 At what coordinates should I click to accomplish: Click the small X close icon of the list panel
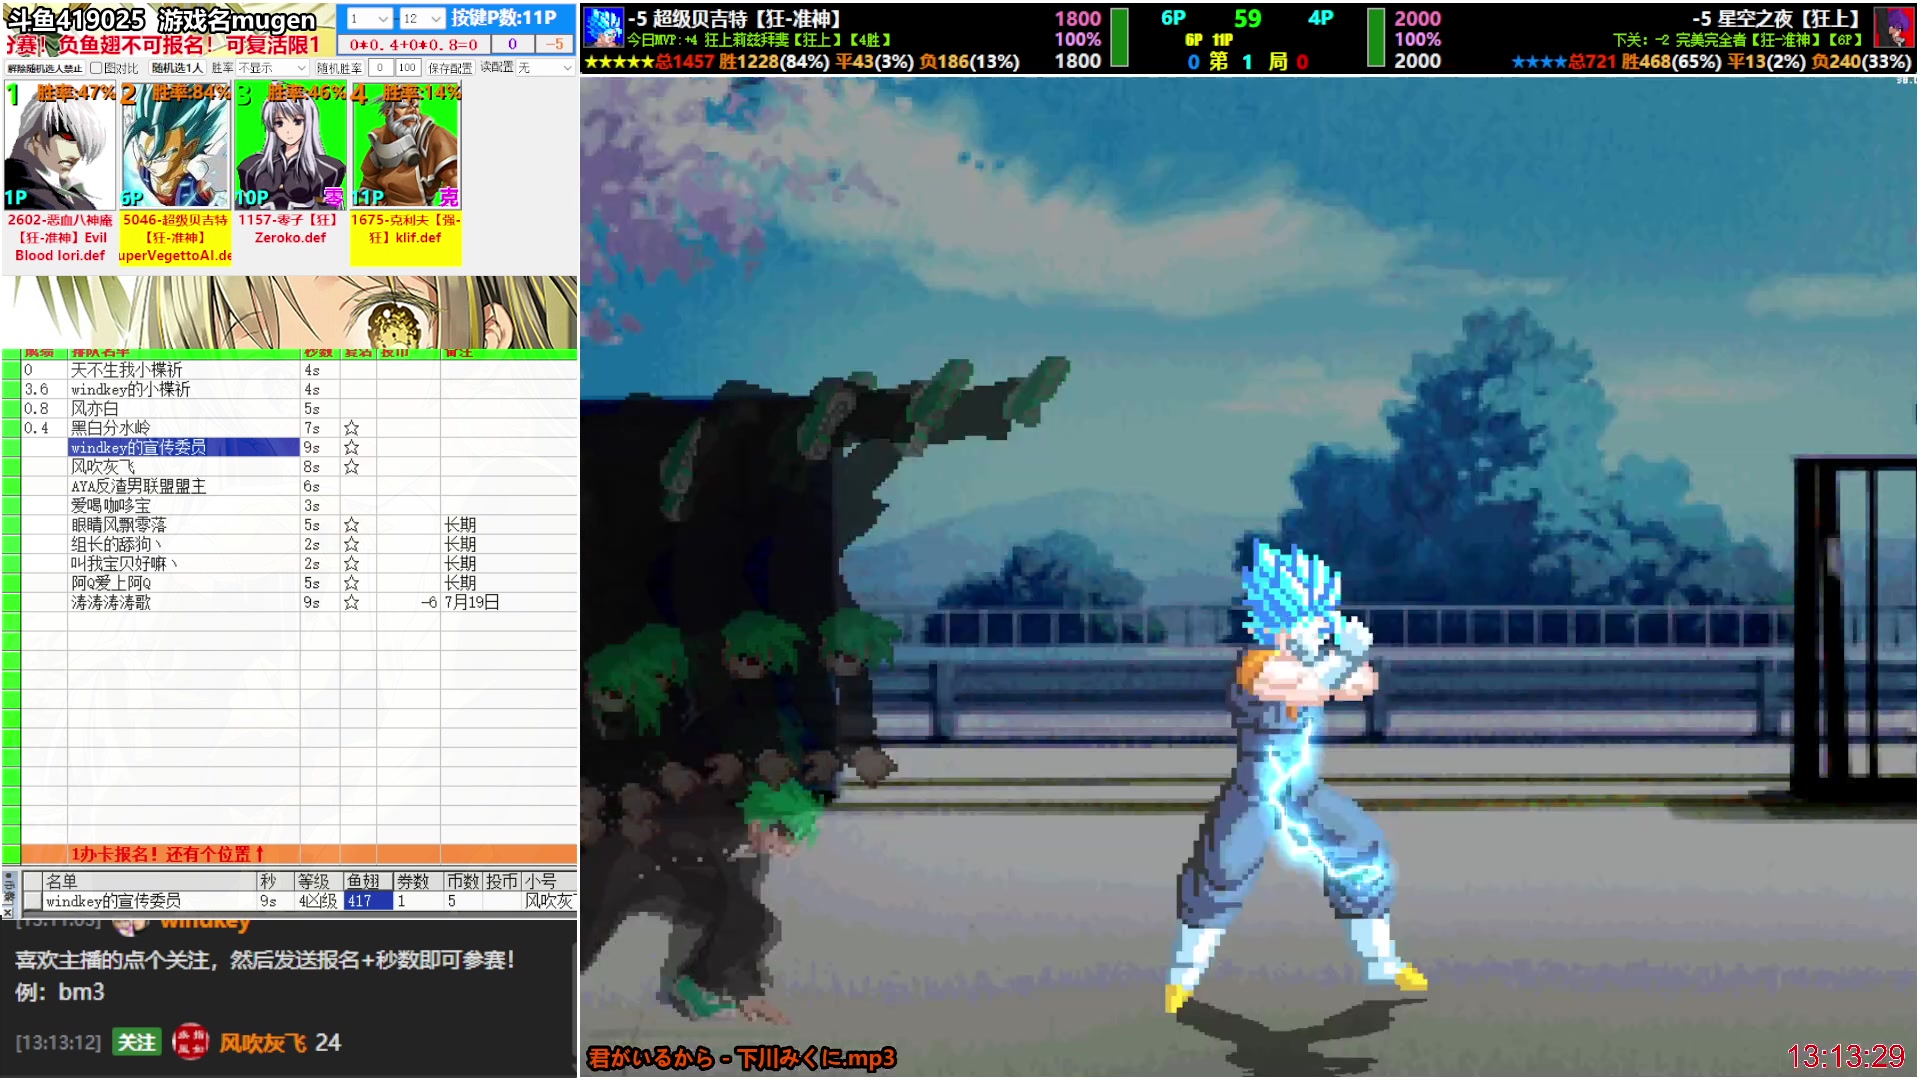point(8,913)
